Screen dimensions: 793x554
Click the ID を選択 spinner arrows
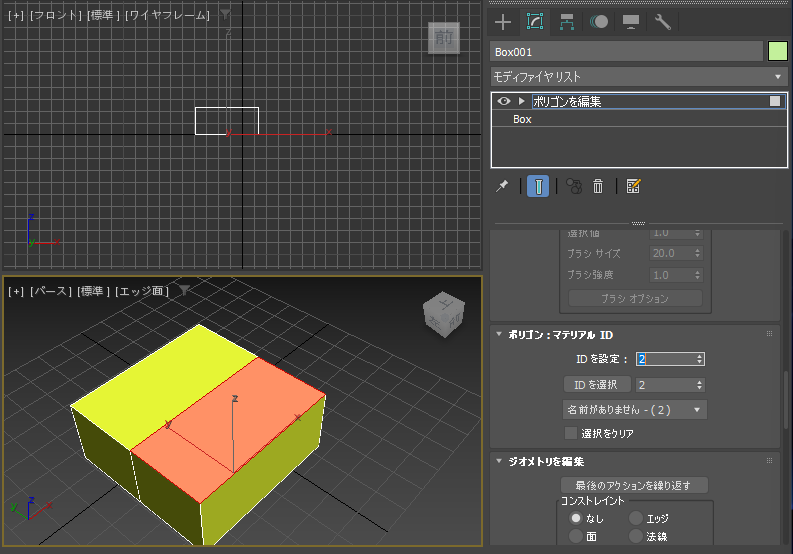point(699,385)
